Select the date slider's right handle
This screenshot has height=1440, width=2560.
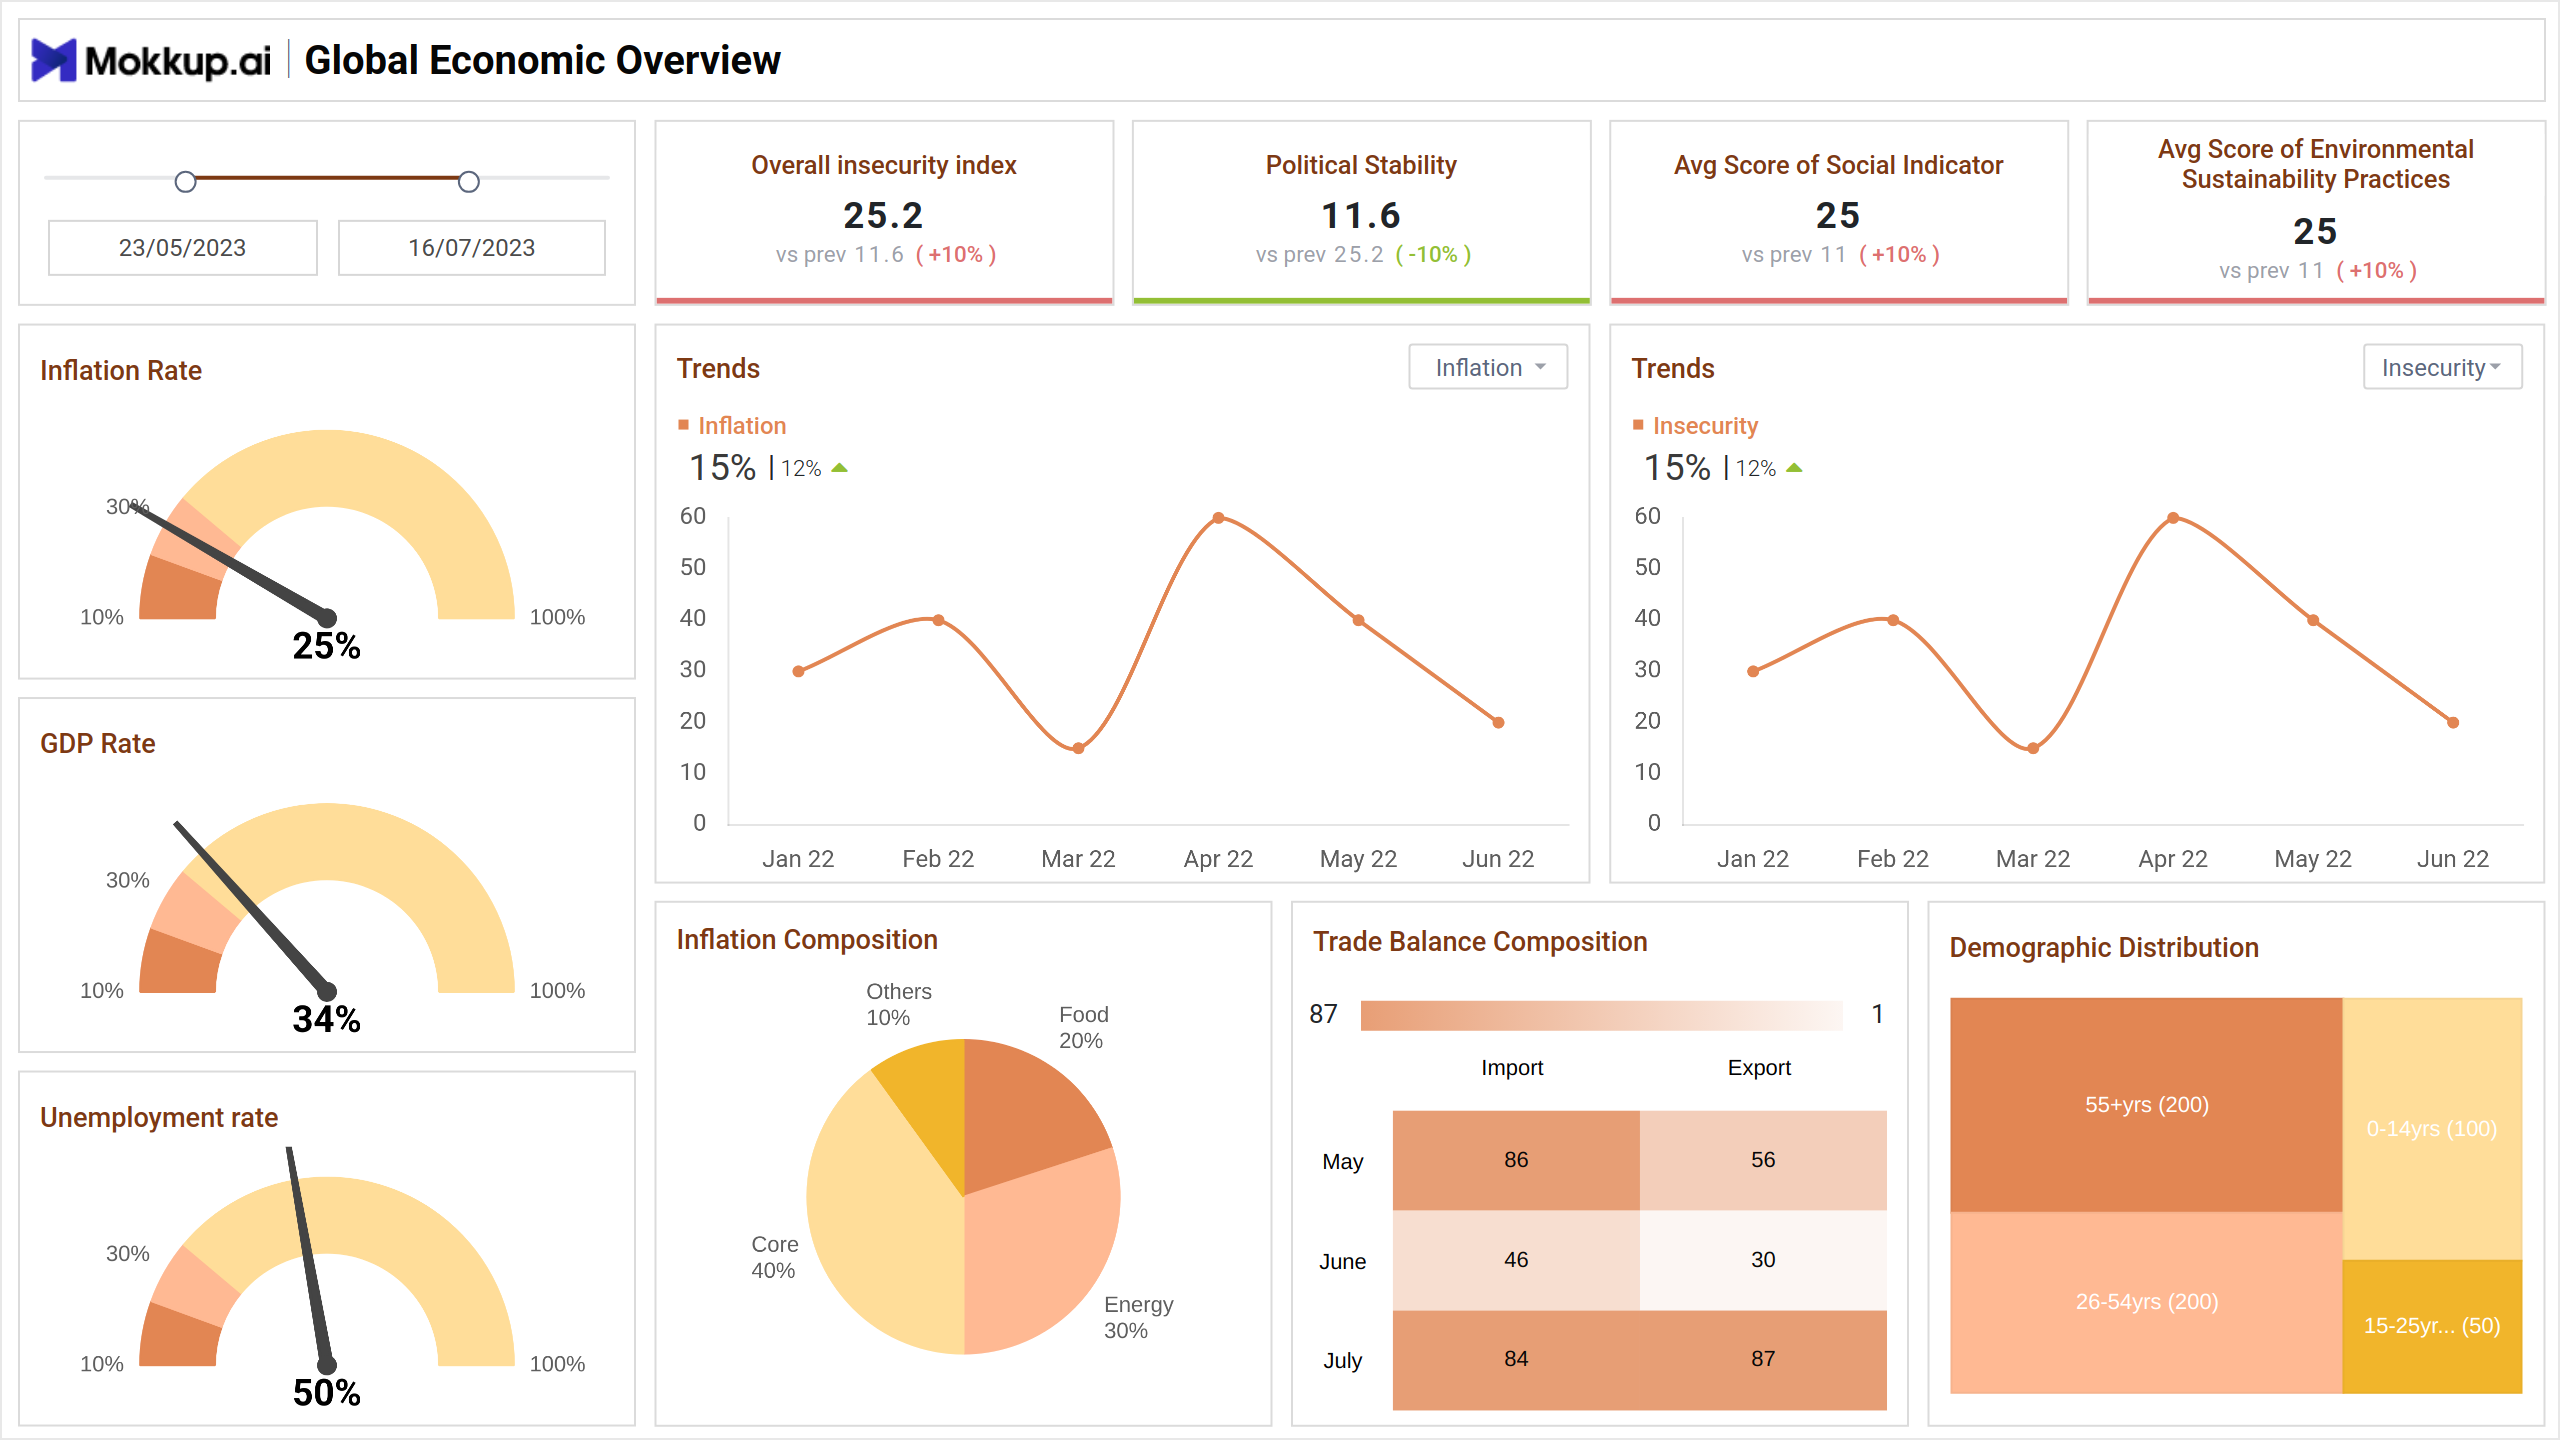[x=469, y=182]
